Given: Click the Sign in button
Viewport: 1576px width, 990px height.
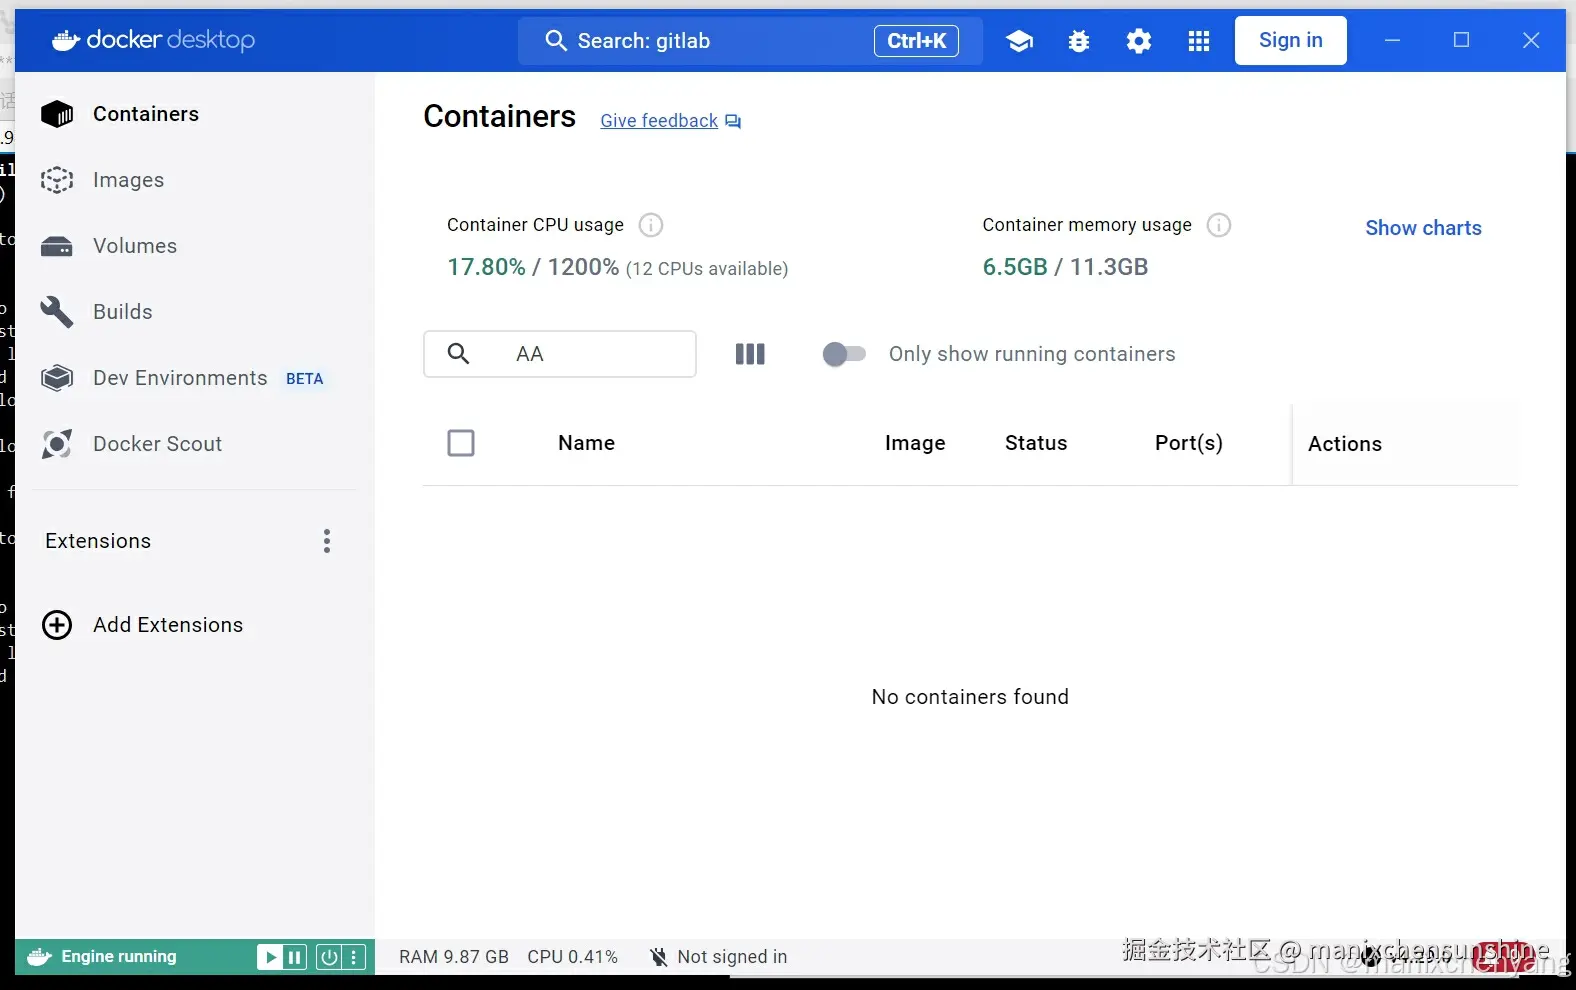Looking at the screenshot, I should [x=1290, y=40].
